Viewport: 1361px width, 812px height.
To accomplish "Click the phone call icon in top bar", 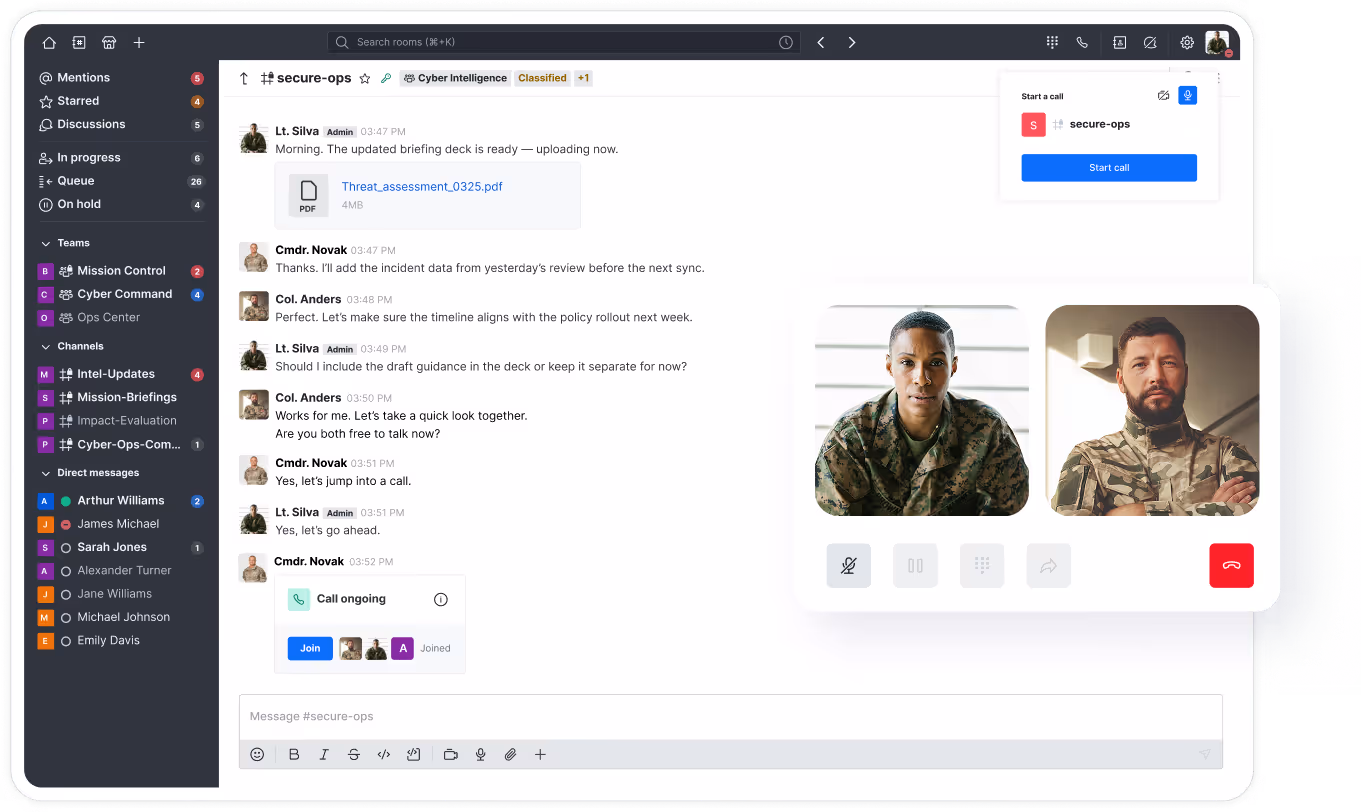I will pyautogui.click(x=1082, y=43).
